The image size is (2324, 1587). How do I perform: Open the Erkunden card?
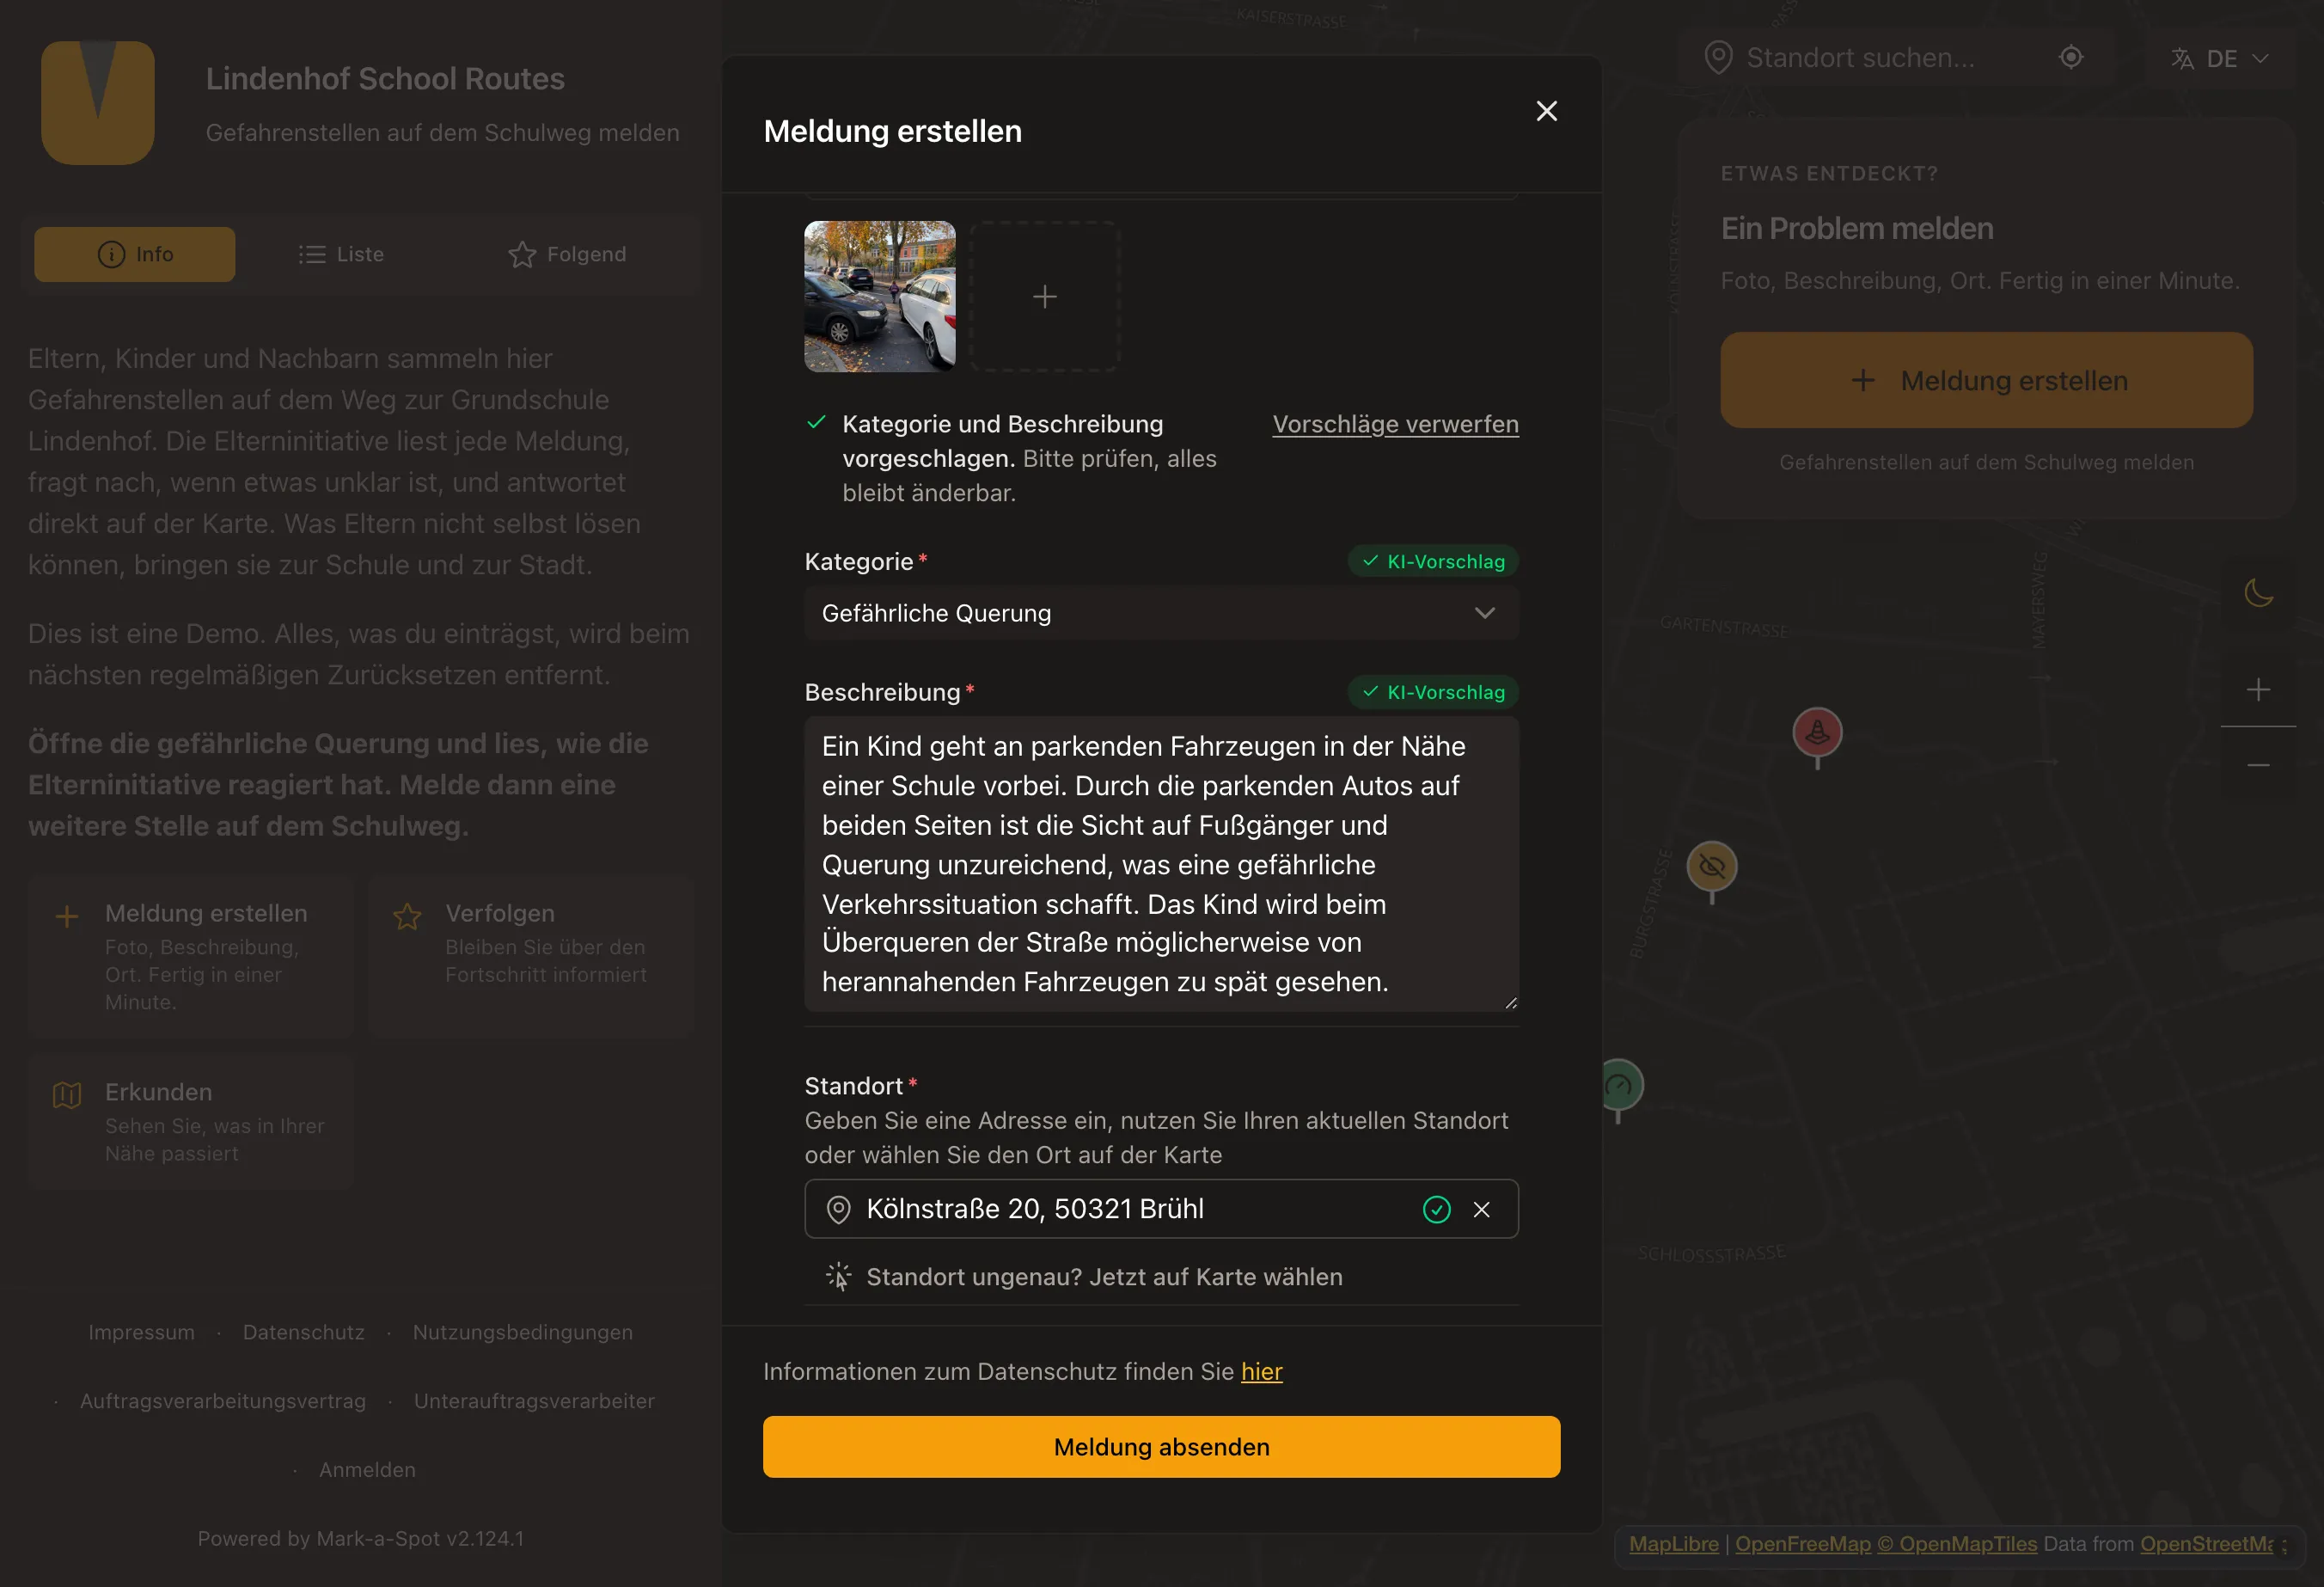191,1121
